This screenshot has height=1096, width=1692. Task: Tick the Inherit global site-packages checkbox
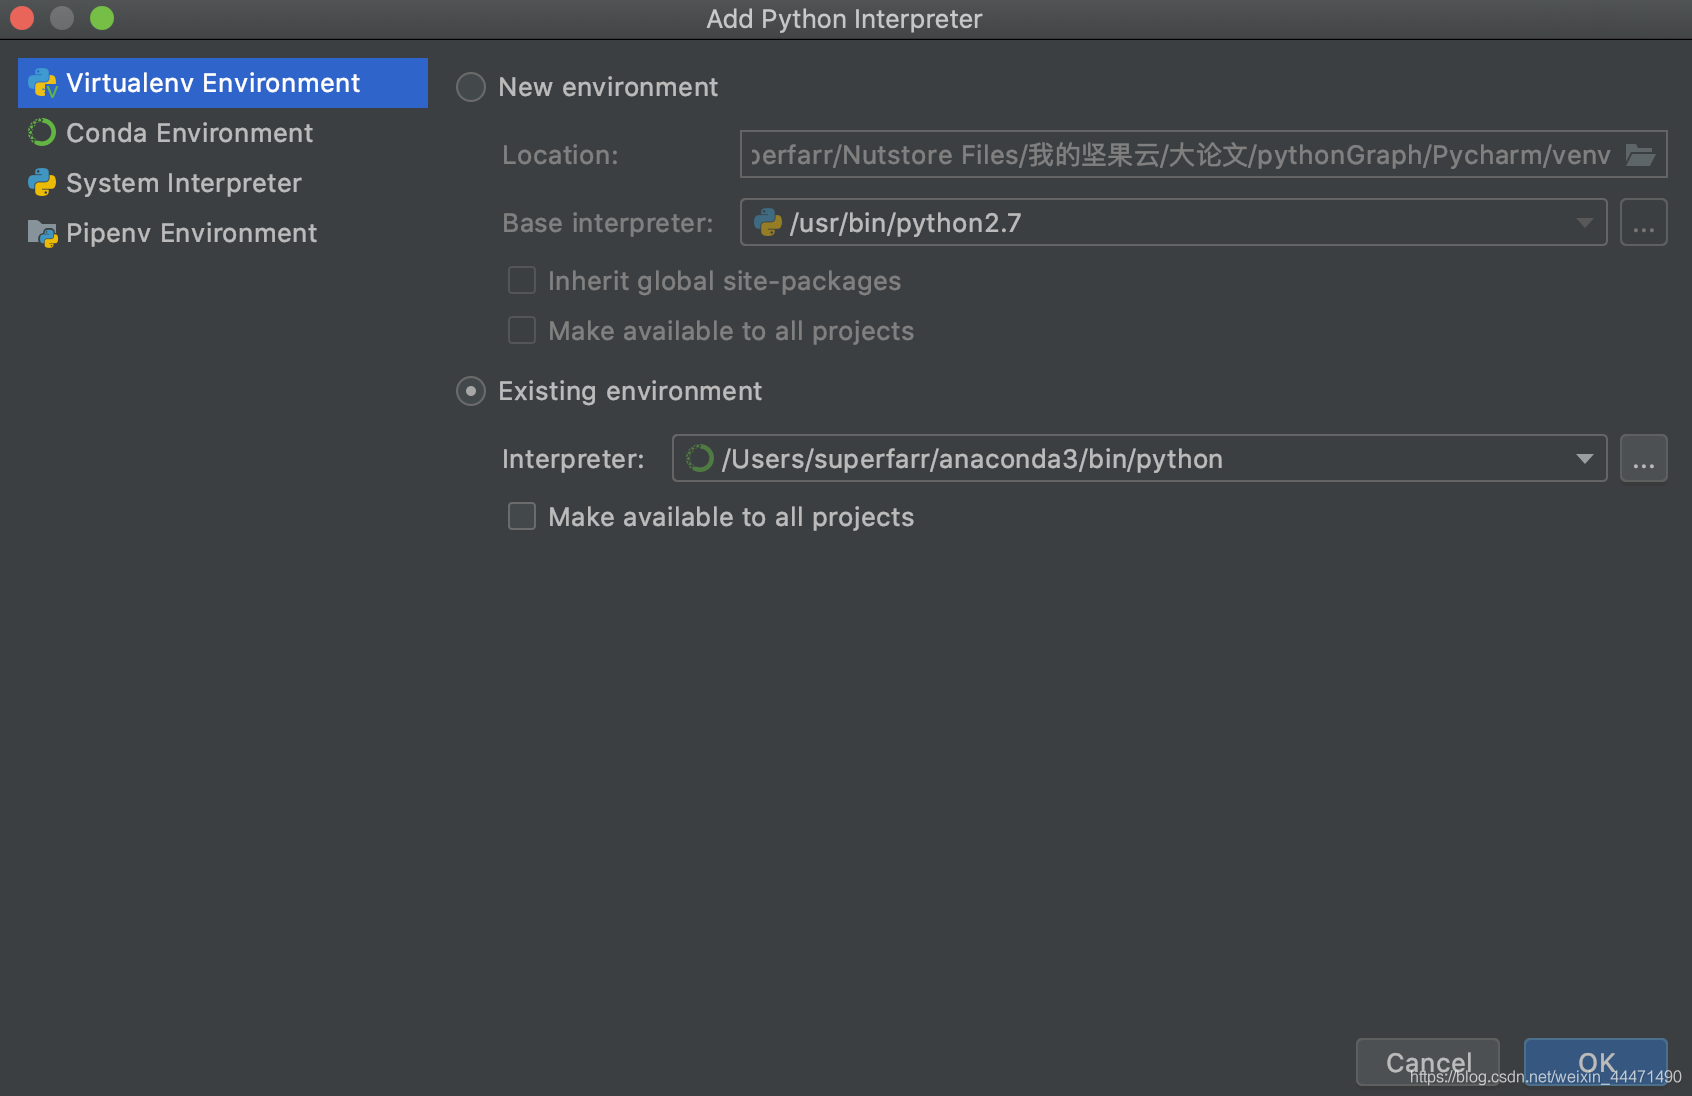[522, 280]
